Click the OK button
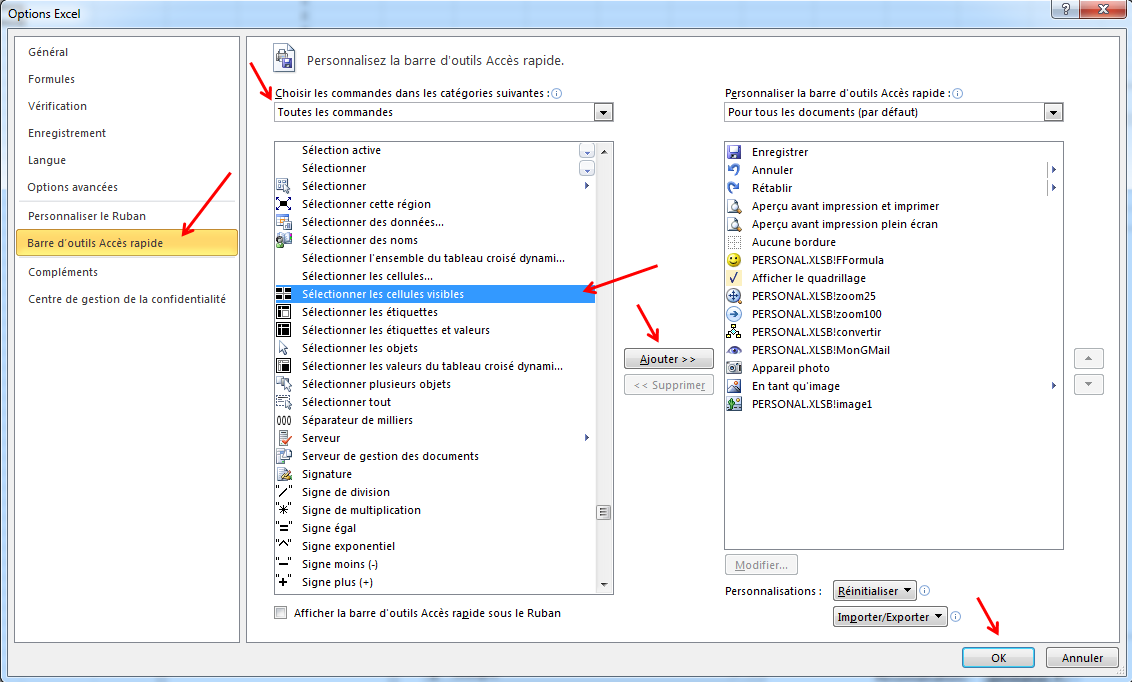Screen dimensions: 1132x682 click(x=998, y=657)
